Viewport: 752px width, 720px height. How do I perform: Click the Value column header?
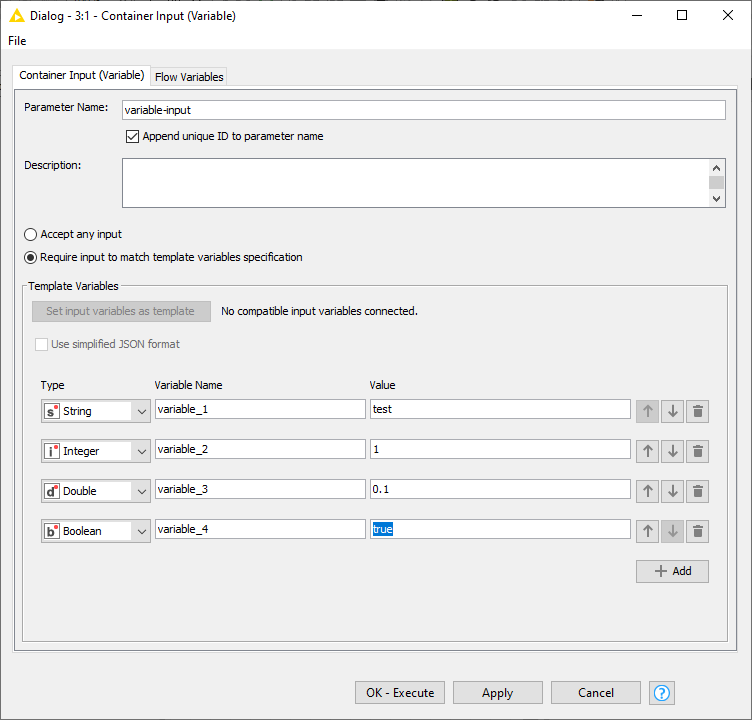(382, 385)
